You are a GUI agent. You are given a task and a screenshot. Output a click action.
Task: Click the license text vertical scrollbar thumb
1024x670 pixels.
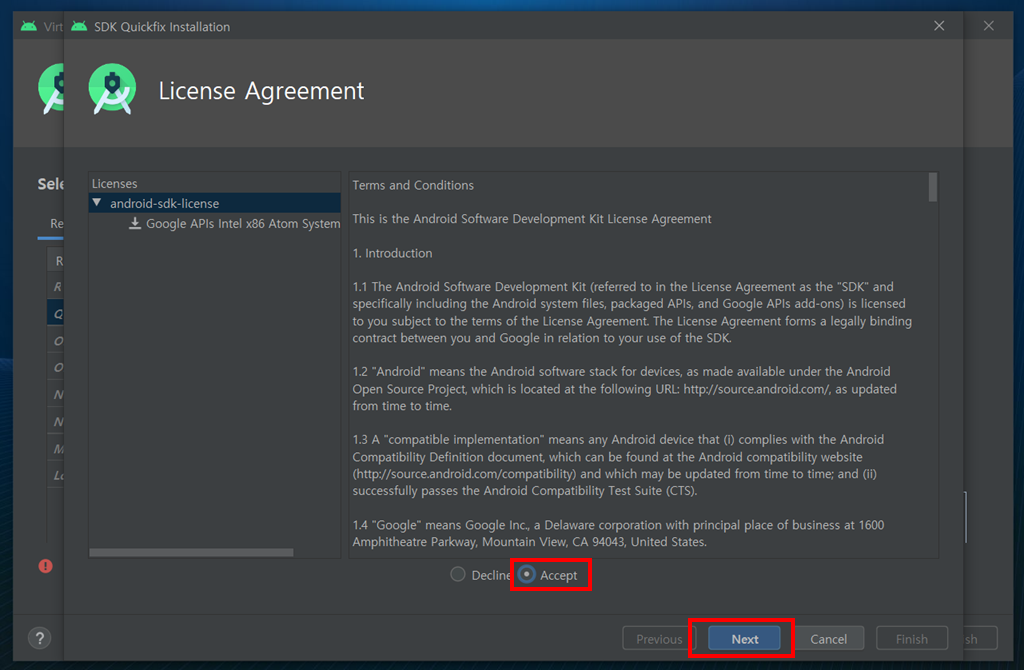pos(933,187)
